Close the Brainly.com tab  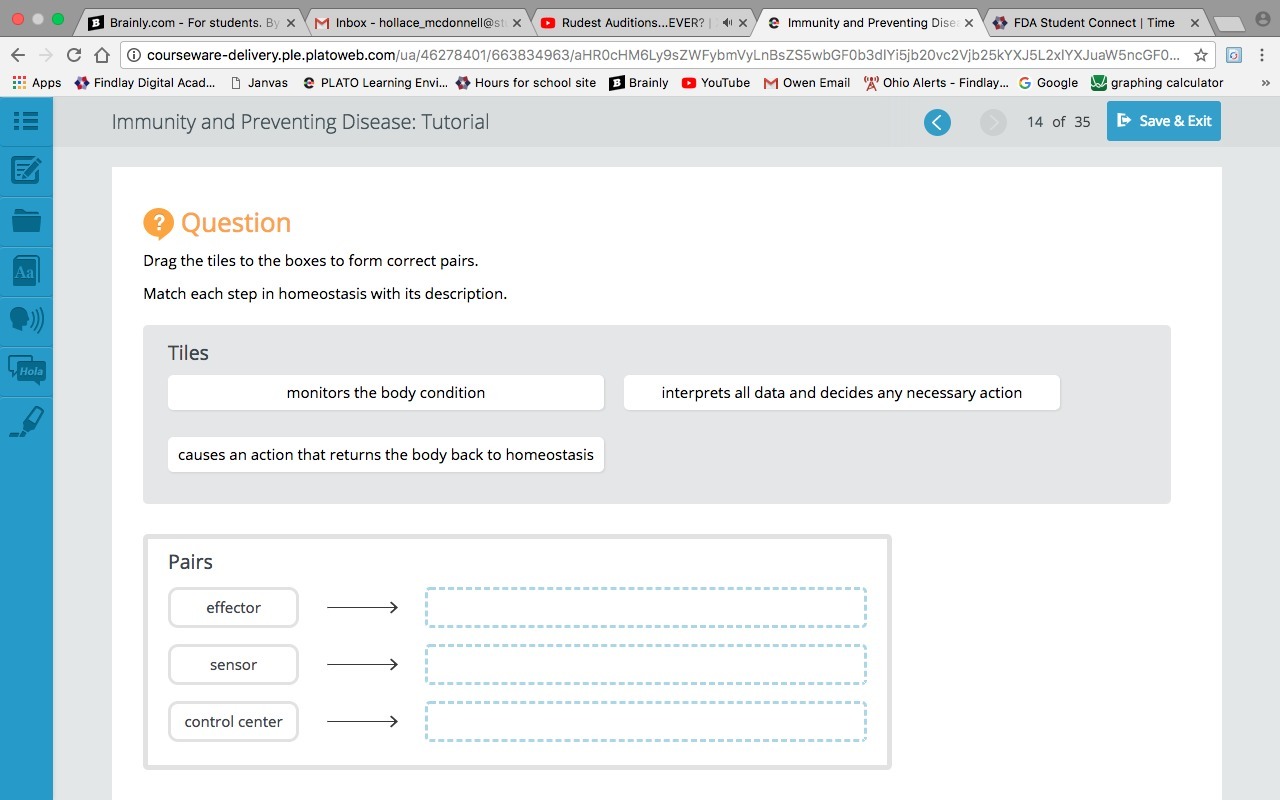point(291,22)
